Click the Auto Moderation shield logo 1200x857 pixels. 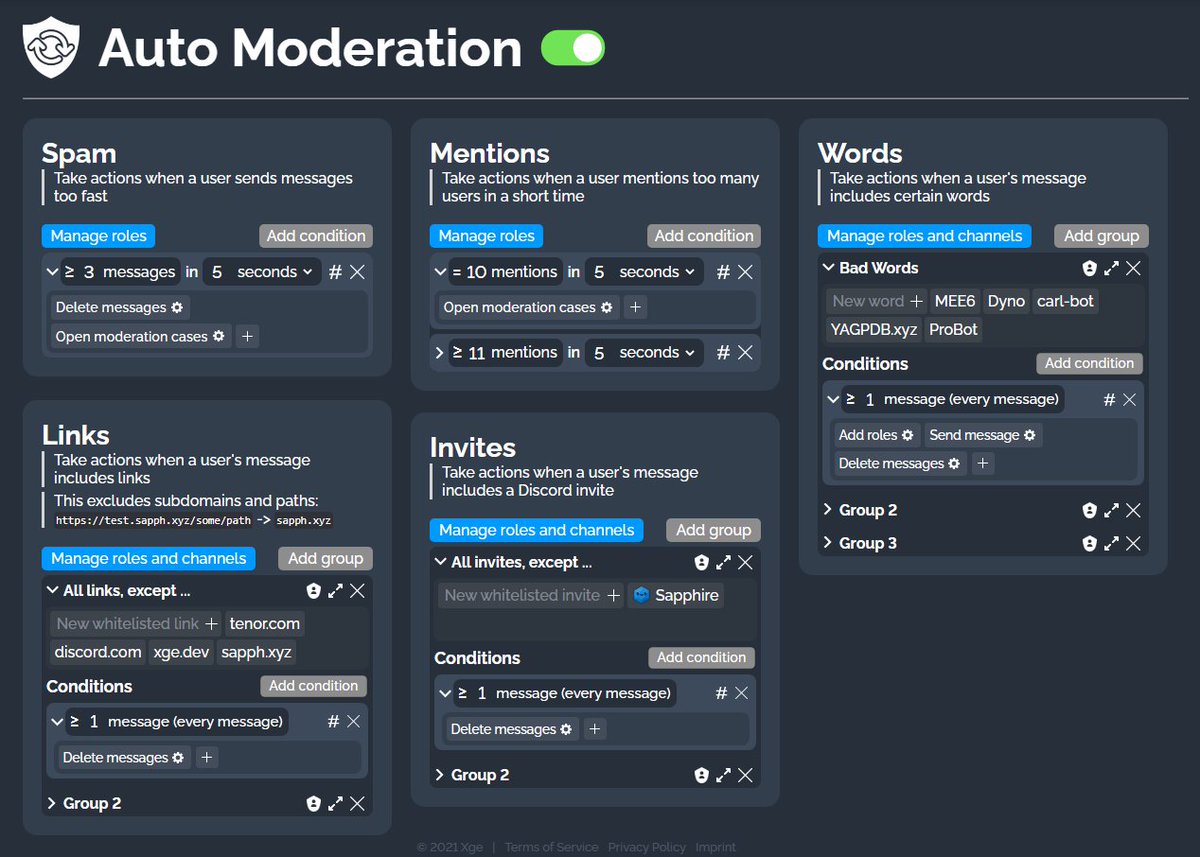[51, 48]
